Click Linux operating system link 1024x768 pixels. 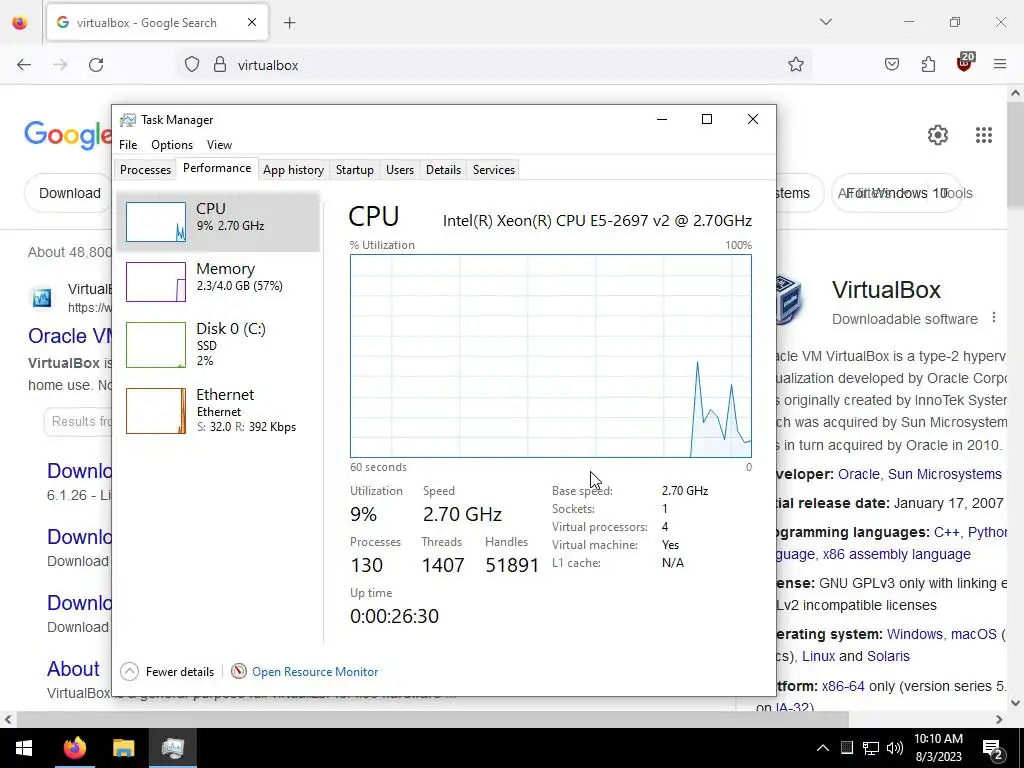[818, 656]
